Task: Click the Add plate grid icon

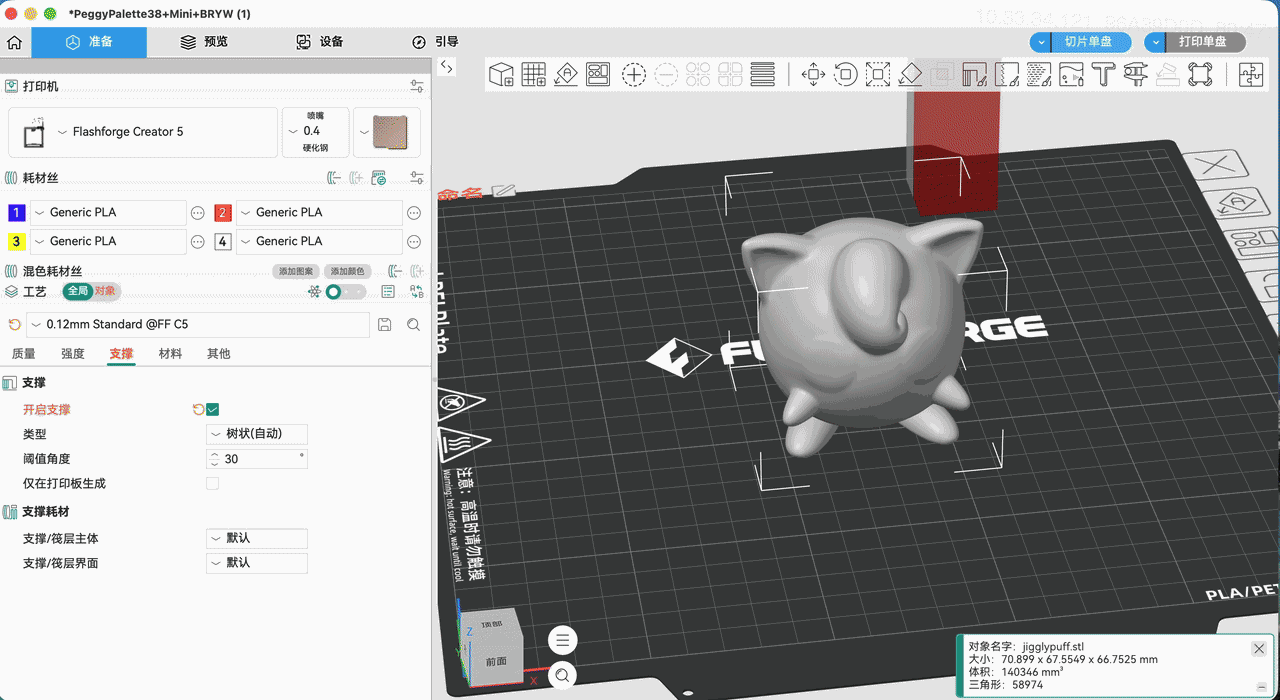Action: [x=534, y=74]
